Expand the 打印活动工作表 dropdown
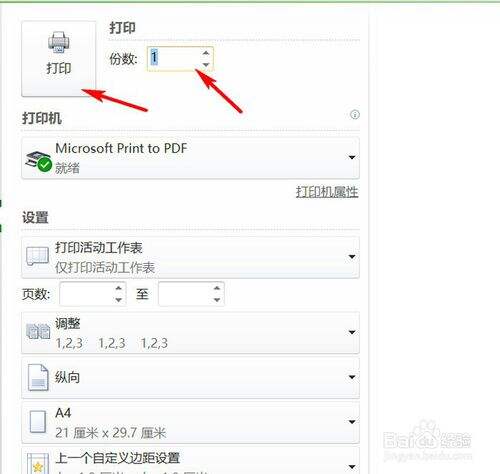The height and width of the screenshot is (474, 500). (352, 257)
